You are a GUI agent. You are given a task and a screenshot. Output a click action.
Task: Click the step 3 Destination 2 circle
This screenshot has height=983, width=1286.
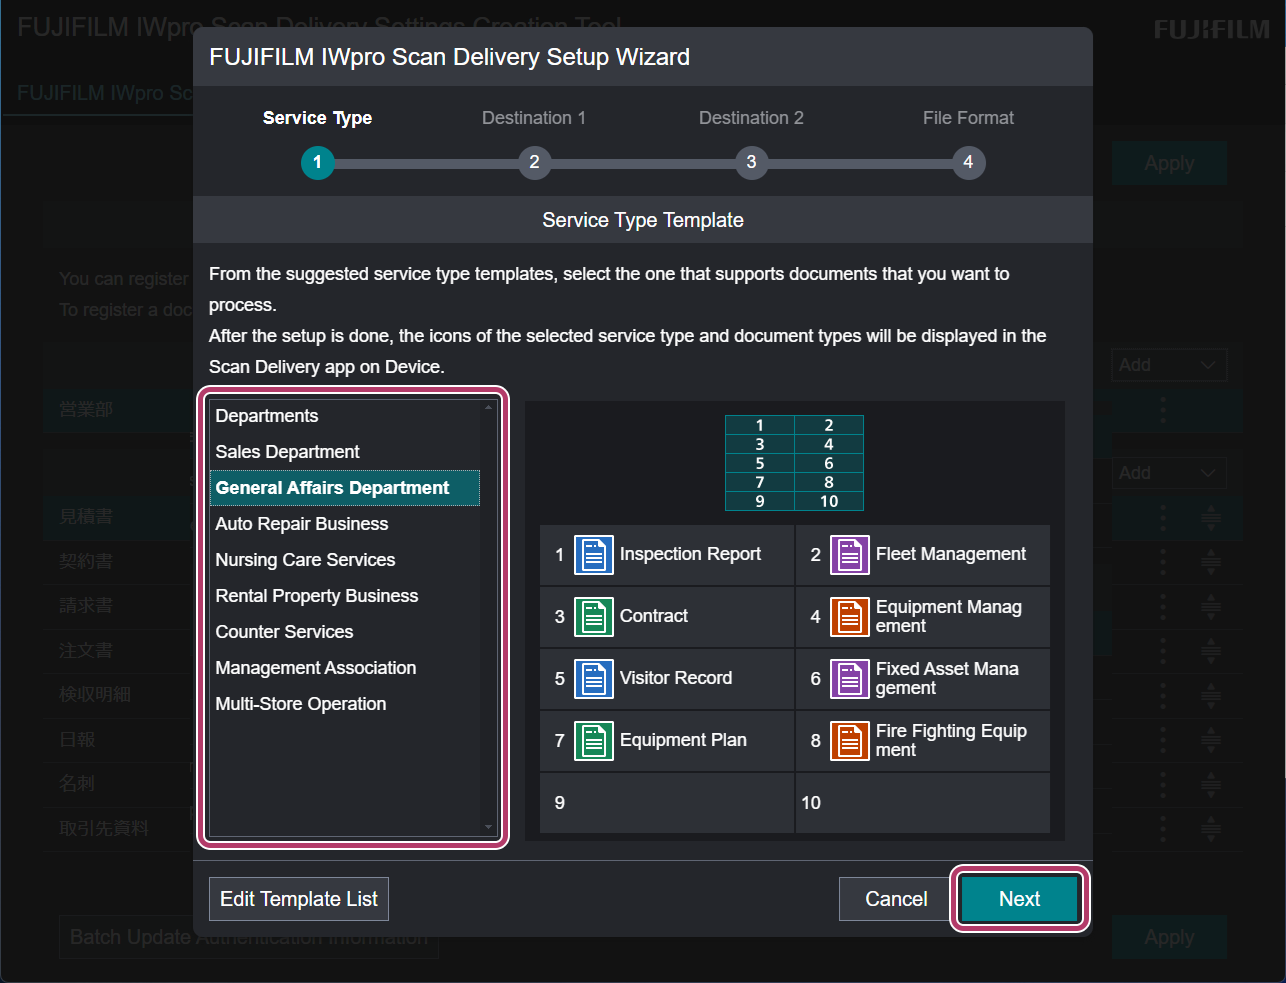pos(751,162)
